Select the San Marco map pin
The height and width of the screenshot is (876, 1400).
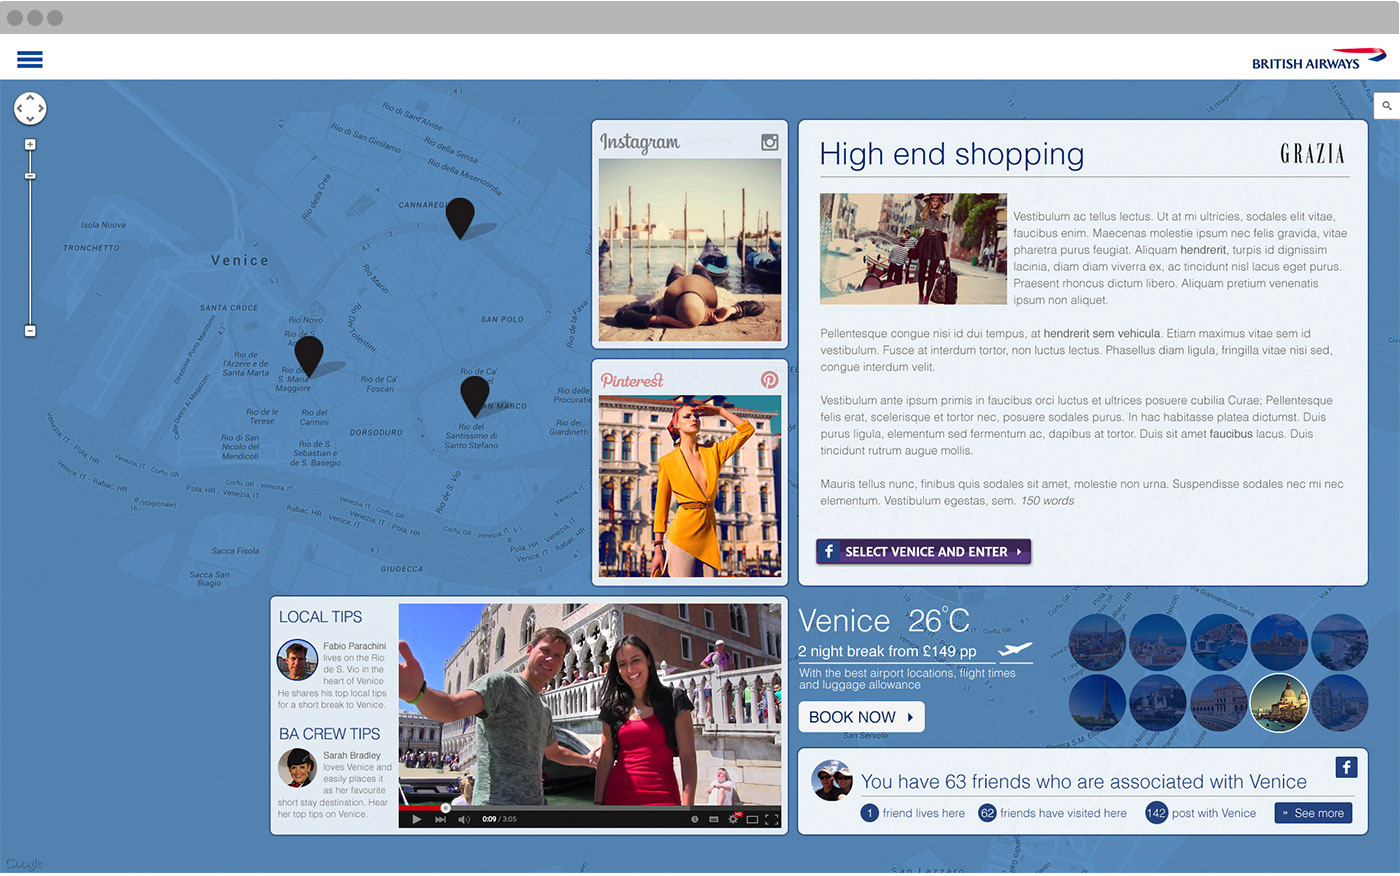coord(475,396)
